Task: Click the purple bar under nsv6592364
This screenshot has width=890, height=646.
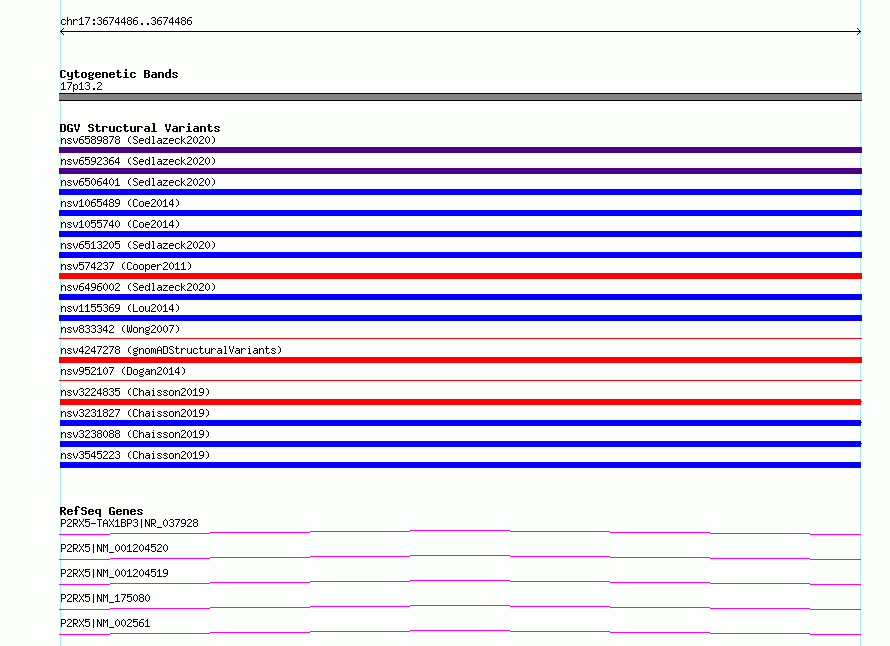Action: tap(460, 171)
